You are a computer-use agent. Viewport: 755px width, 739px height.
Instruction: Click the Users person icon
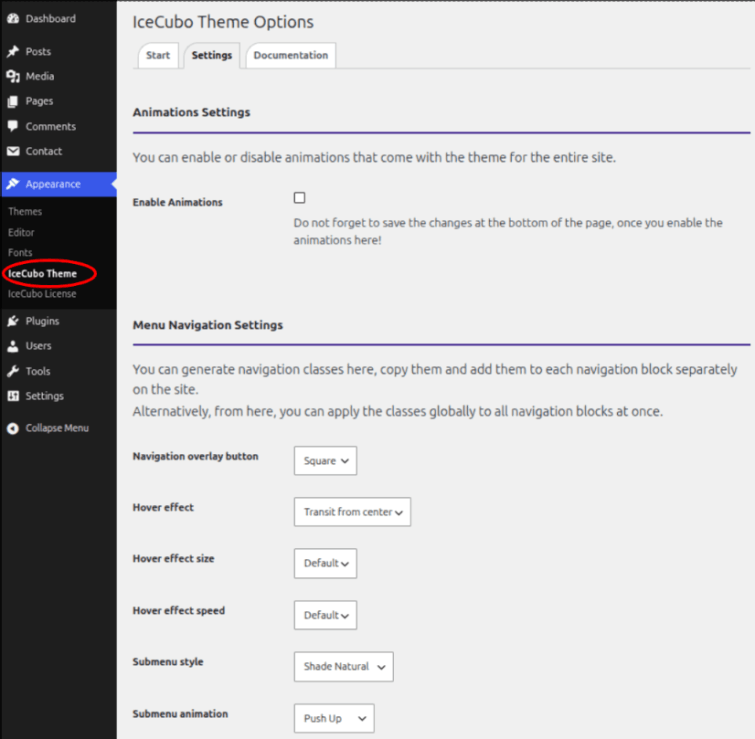point(13,346)
